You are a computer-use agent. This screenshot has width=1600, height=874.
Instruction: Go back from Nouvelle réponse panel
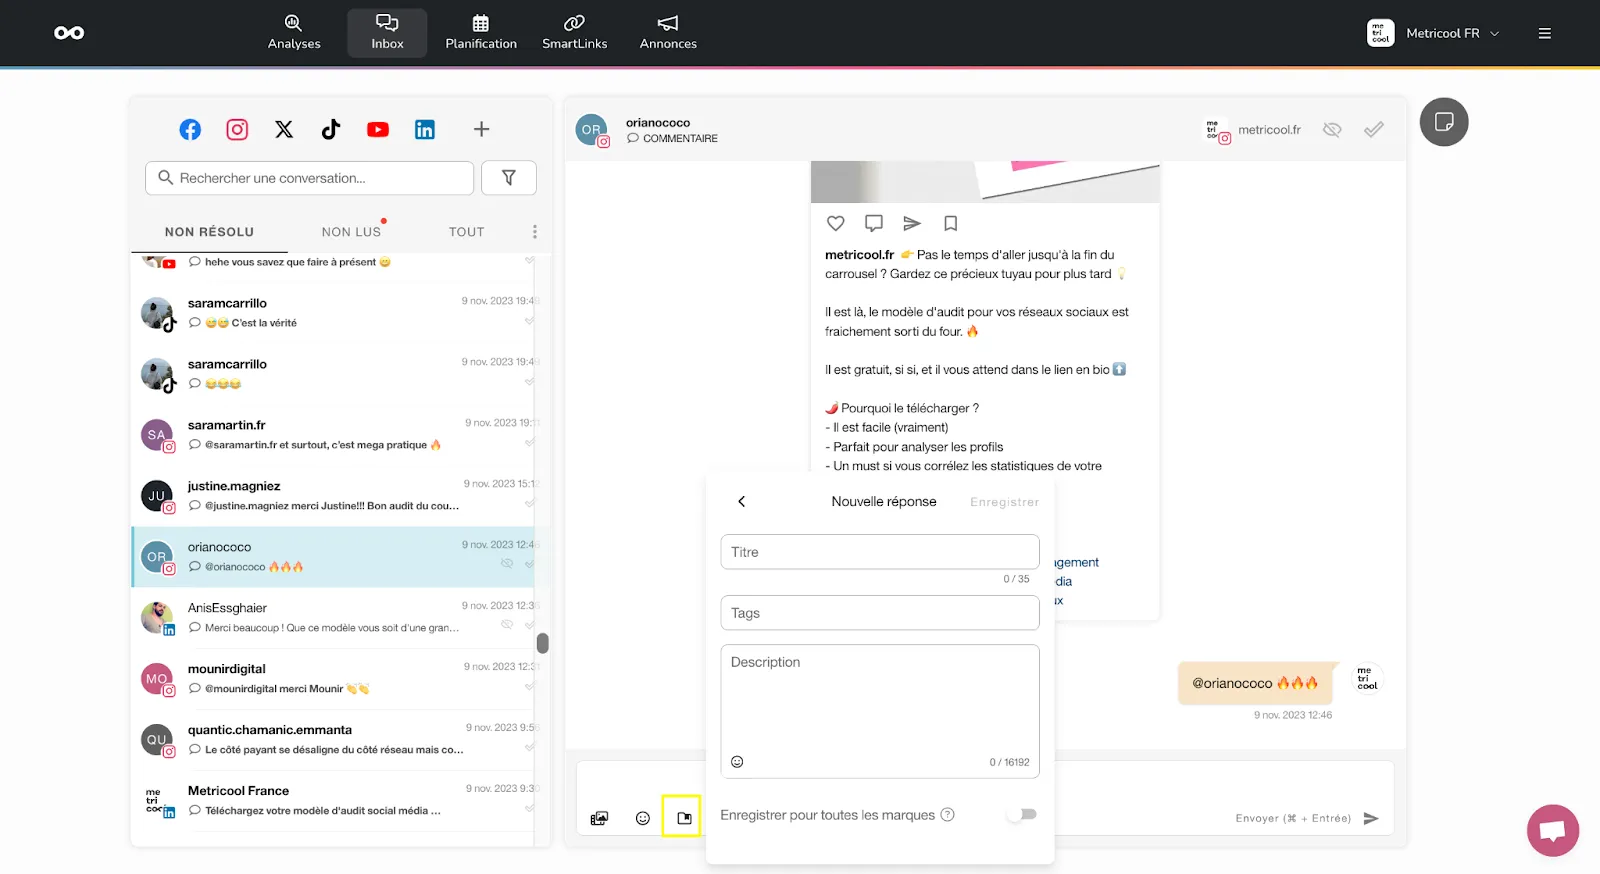tap(742, 502)
